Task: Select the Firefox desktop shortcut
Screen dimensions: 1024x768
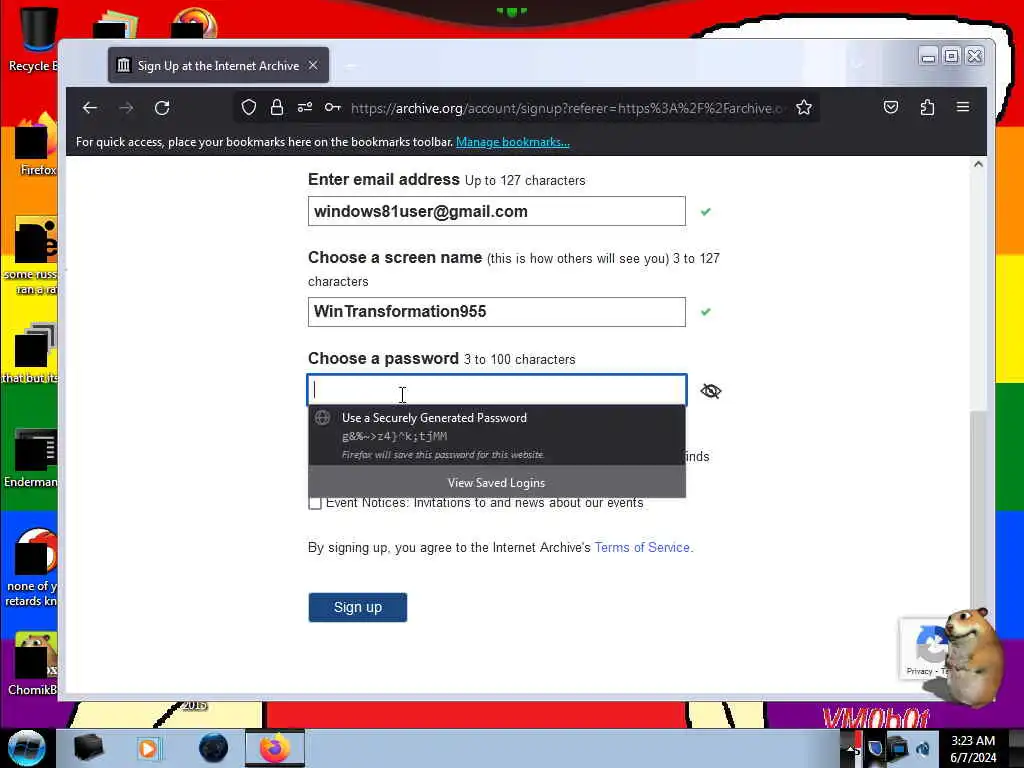Action: pos(36,145)
